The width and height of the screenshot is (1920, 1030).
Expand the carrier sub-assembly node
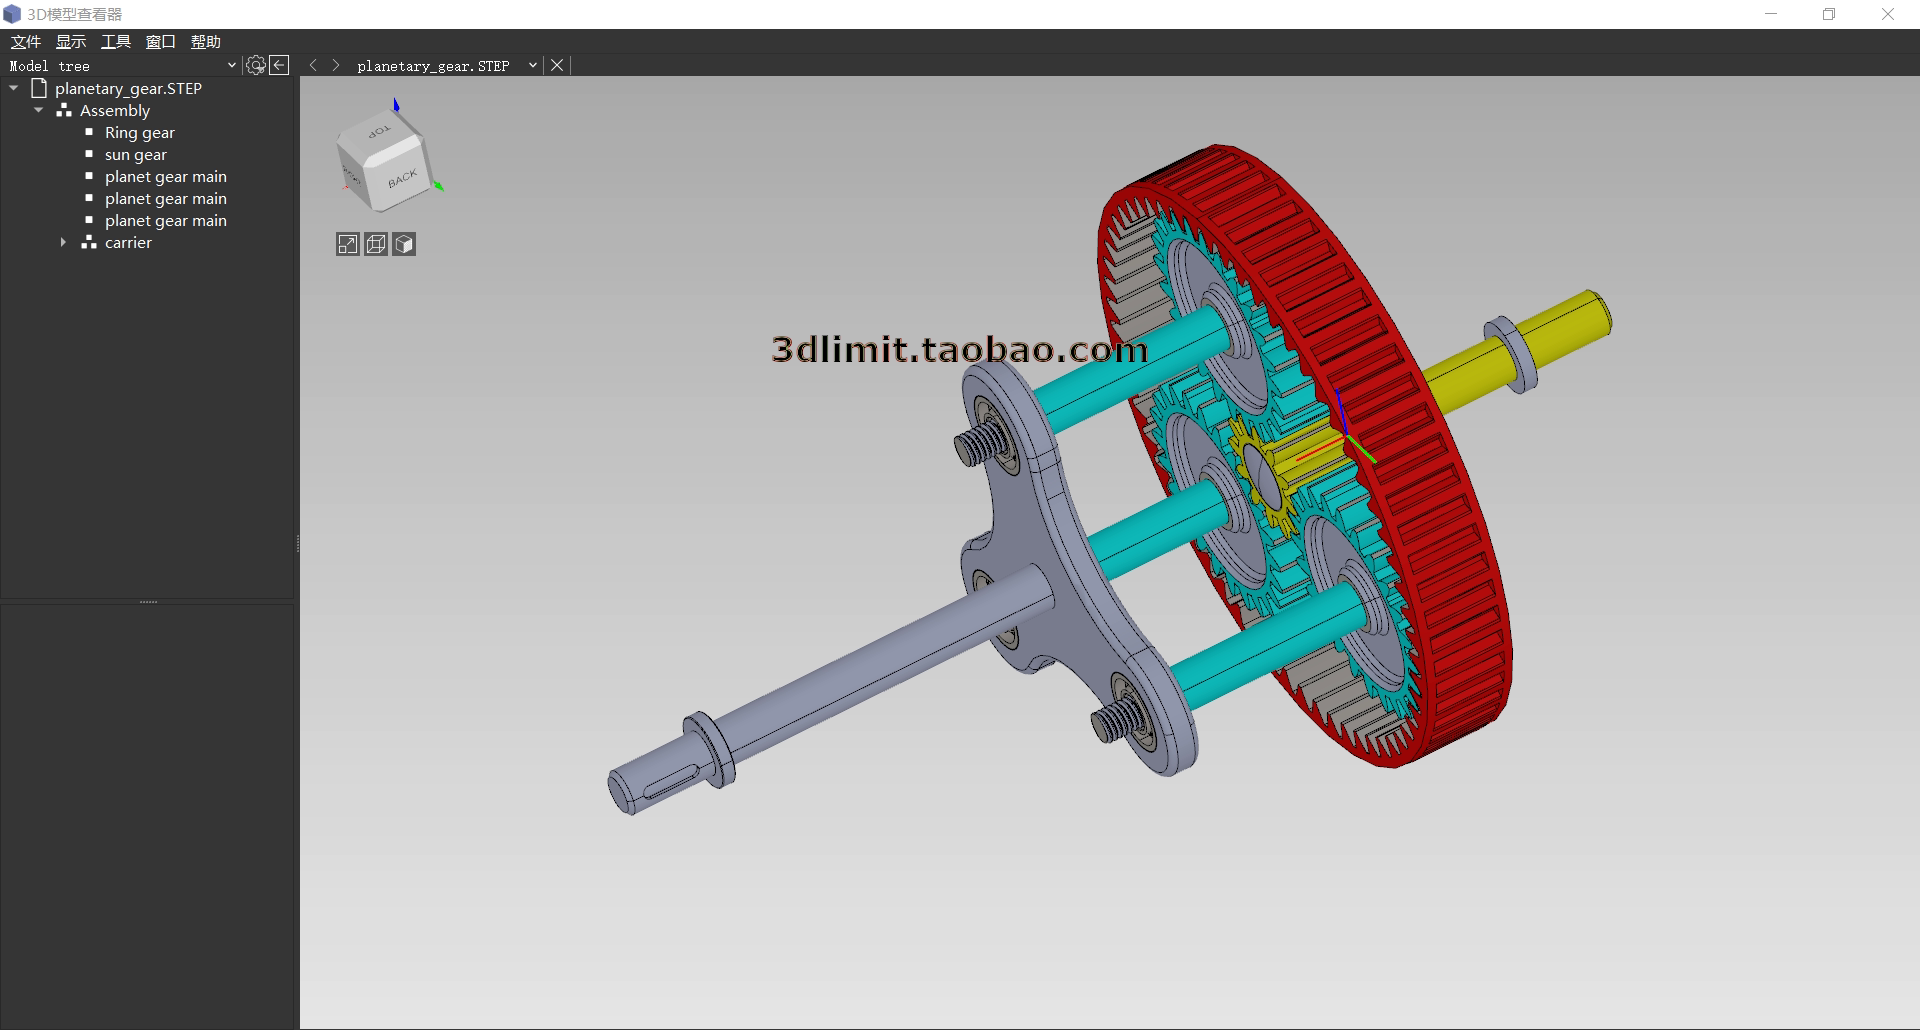[x=63, y=242]
